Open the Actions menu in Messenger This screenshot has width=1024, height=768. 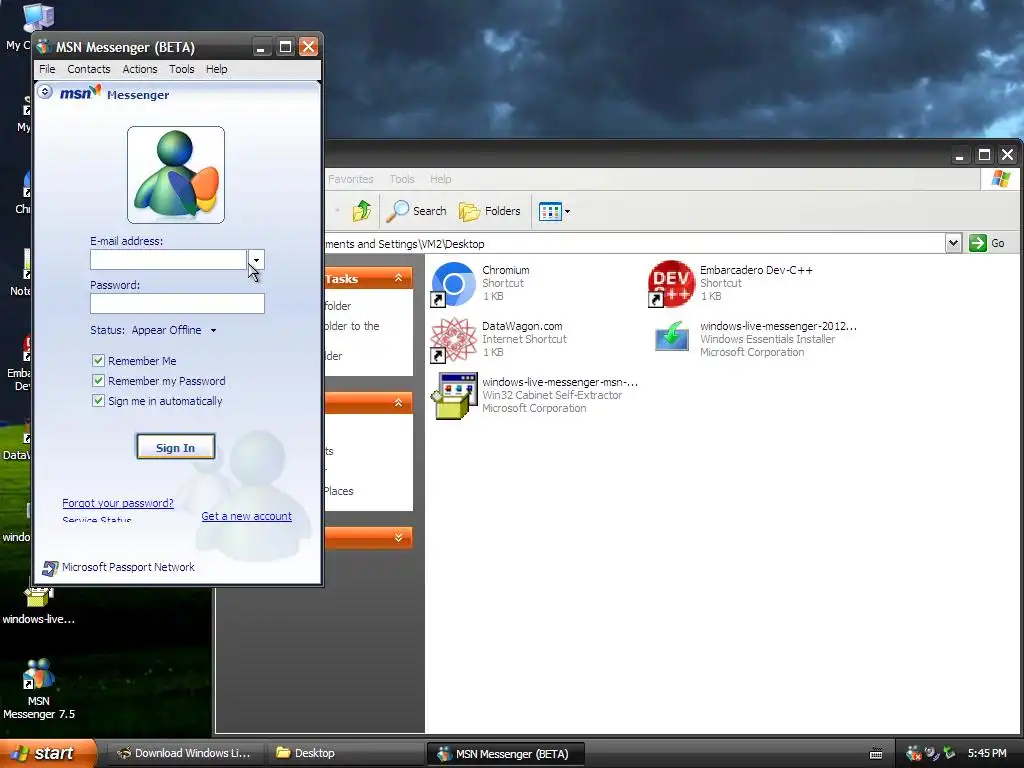[x=140, y=69]
